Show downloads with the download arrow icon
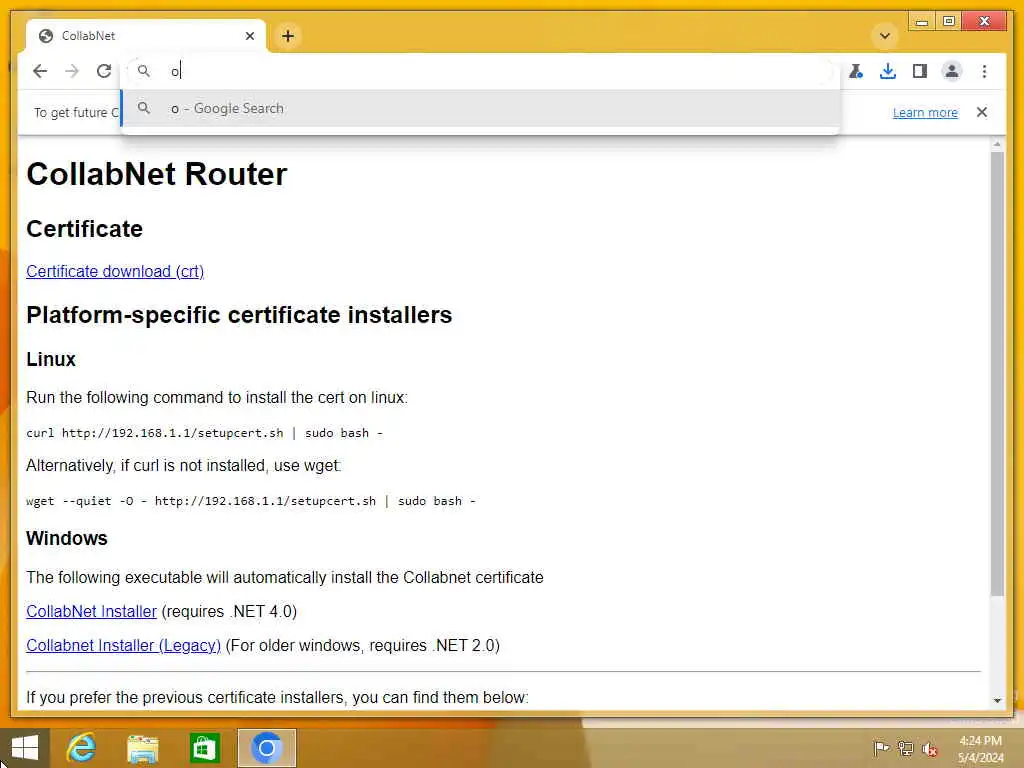Viewport: 1024px width, 768px height. (x=888, y=71)
